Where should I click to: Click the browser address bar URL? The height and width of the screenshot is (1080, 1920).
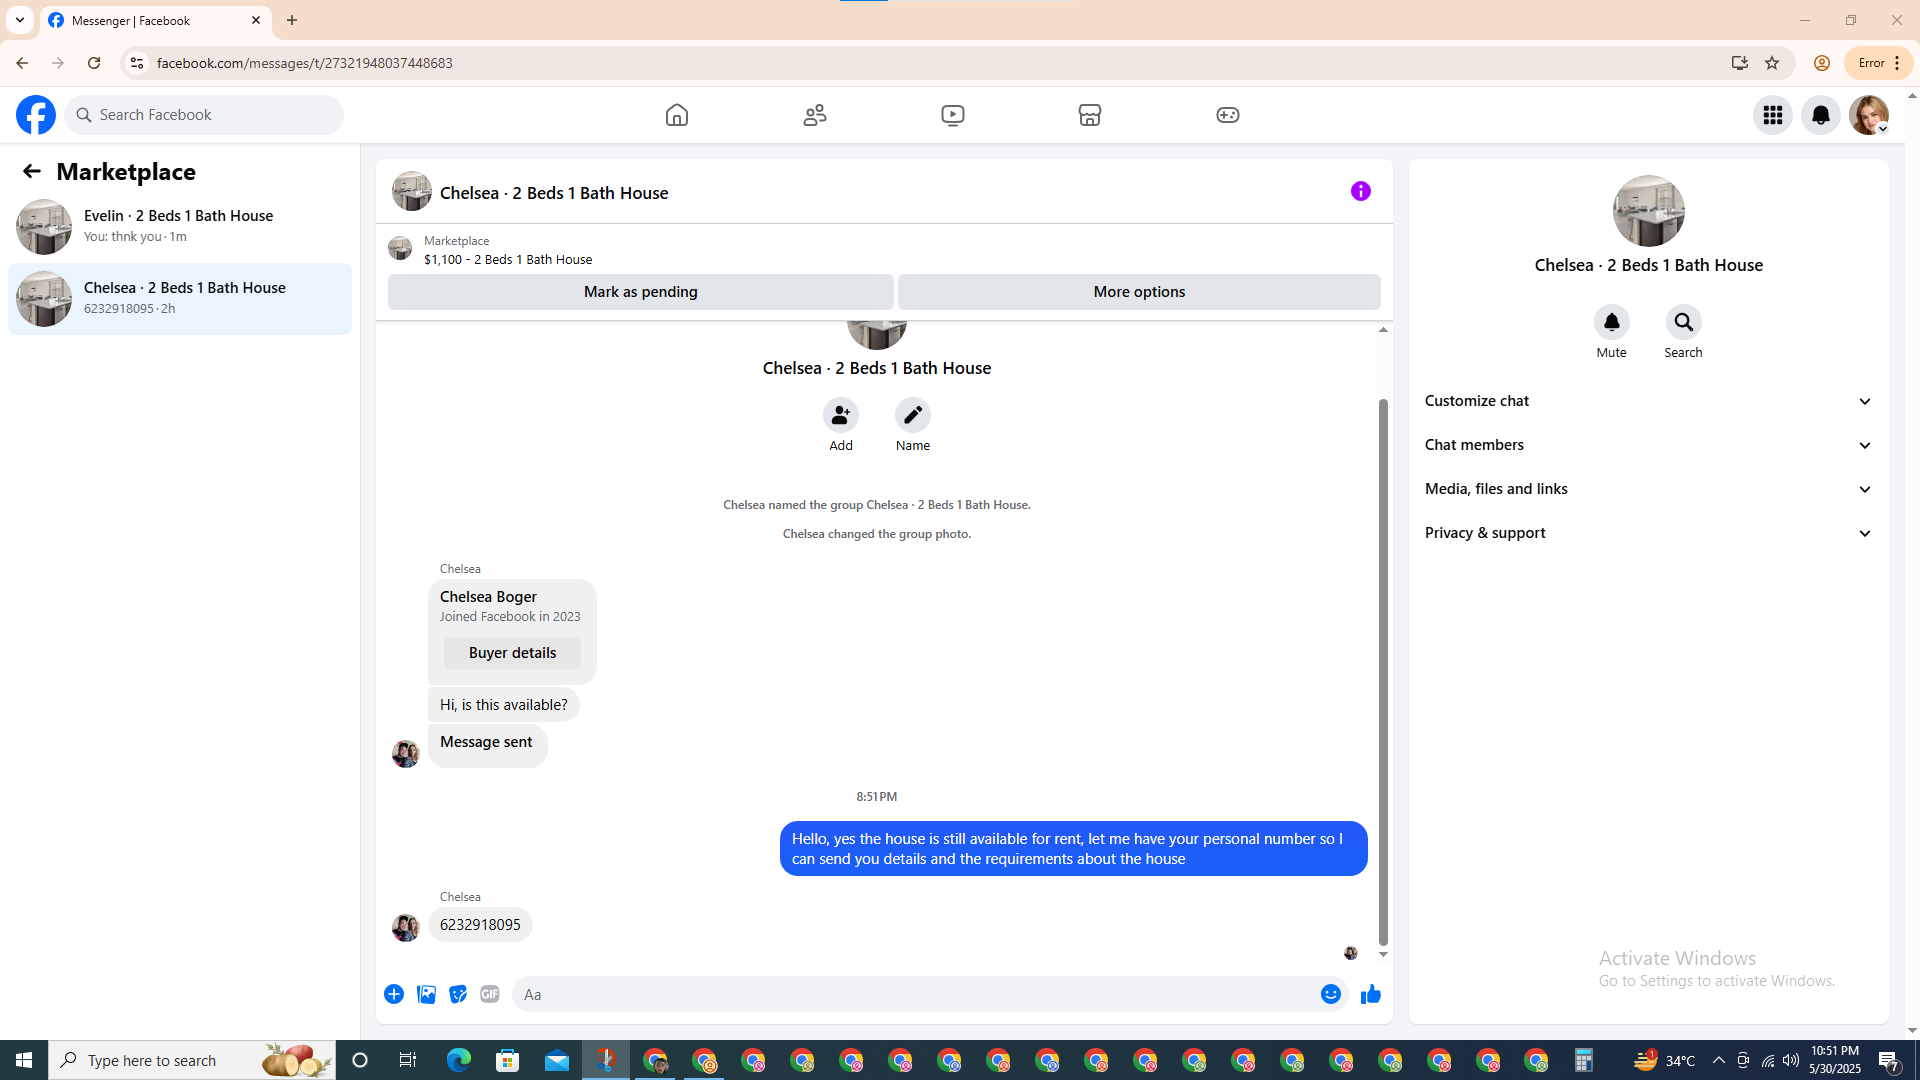point(305,63)
